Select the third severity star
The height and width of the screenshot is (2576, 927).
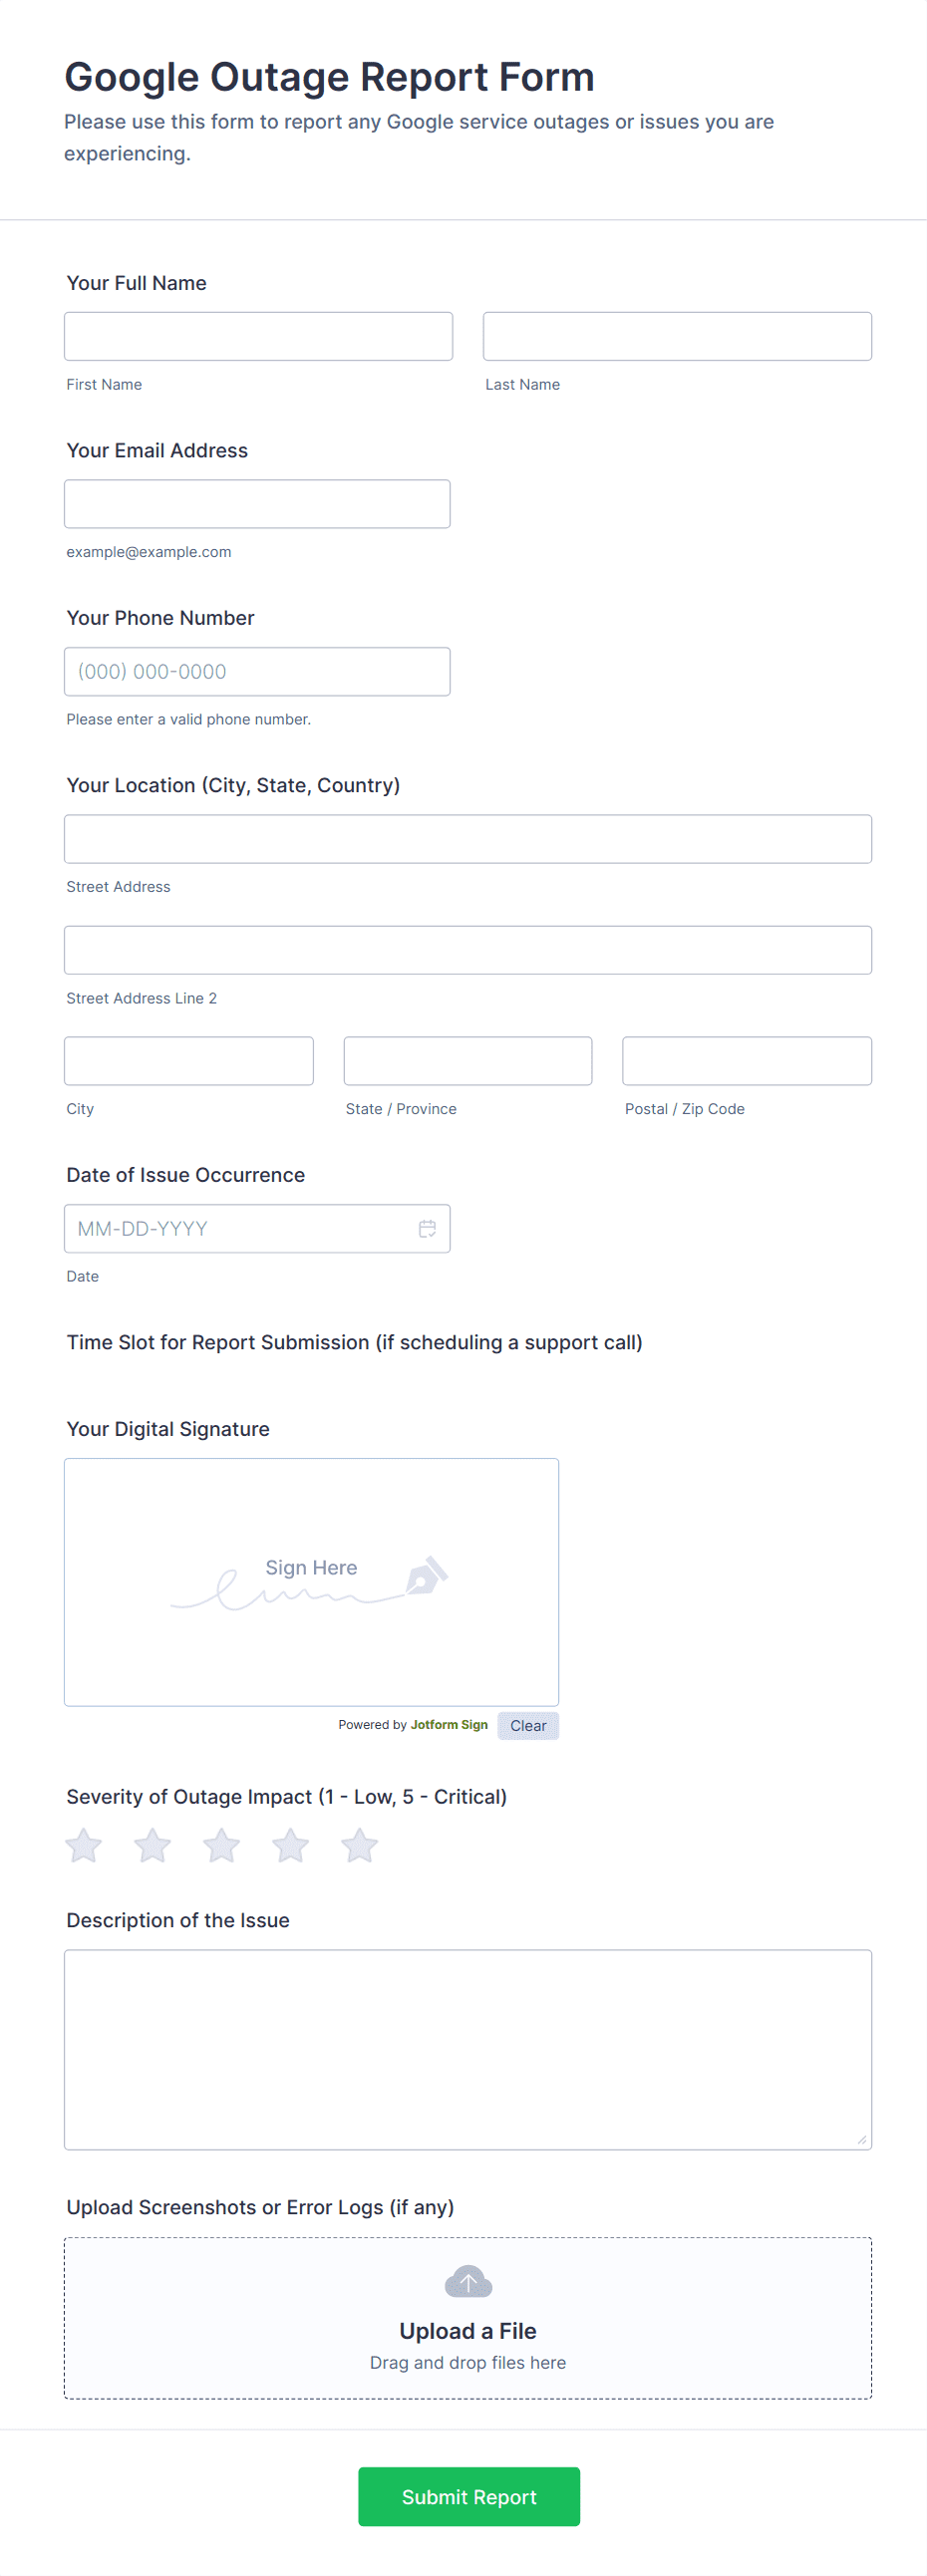point(221,1845)
